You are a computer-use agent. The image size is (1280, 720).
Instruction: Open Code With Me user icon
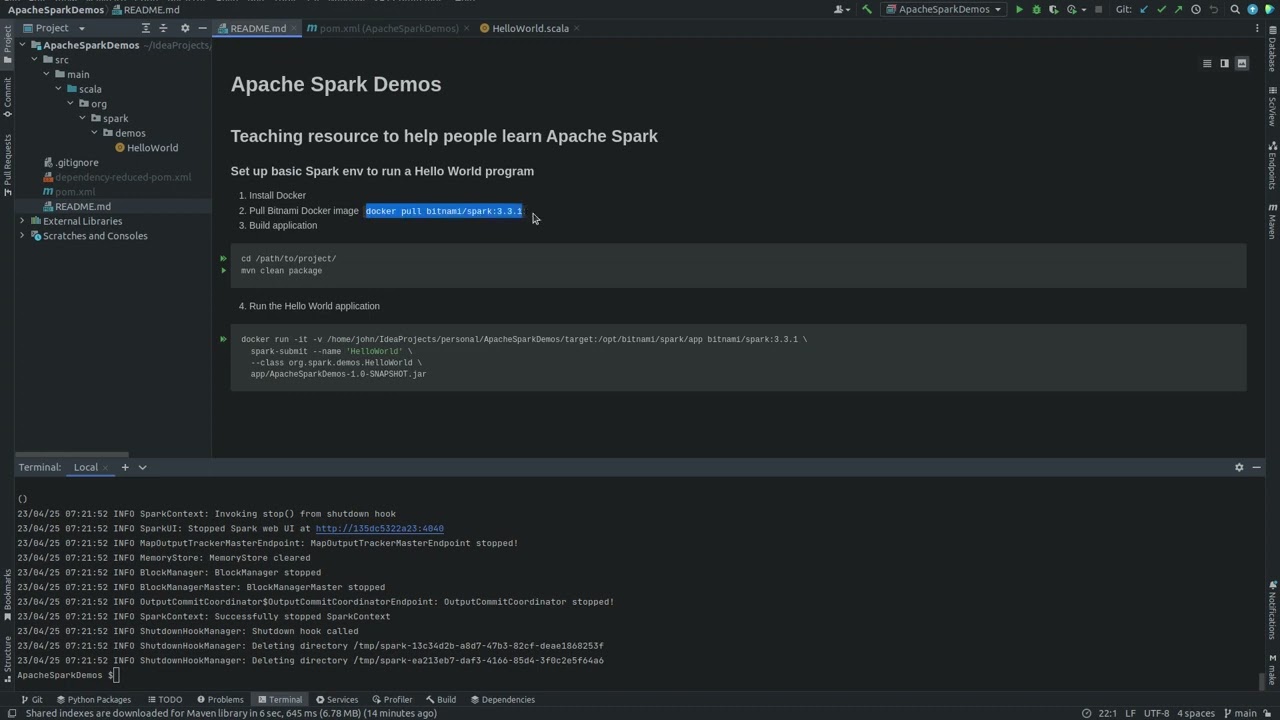(x=840, y=9)
